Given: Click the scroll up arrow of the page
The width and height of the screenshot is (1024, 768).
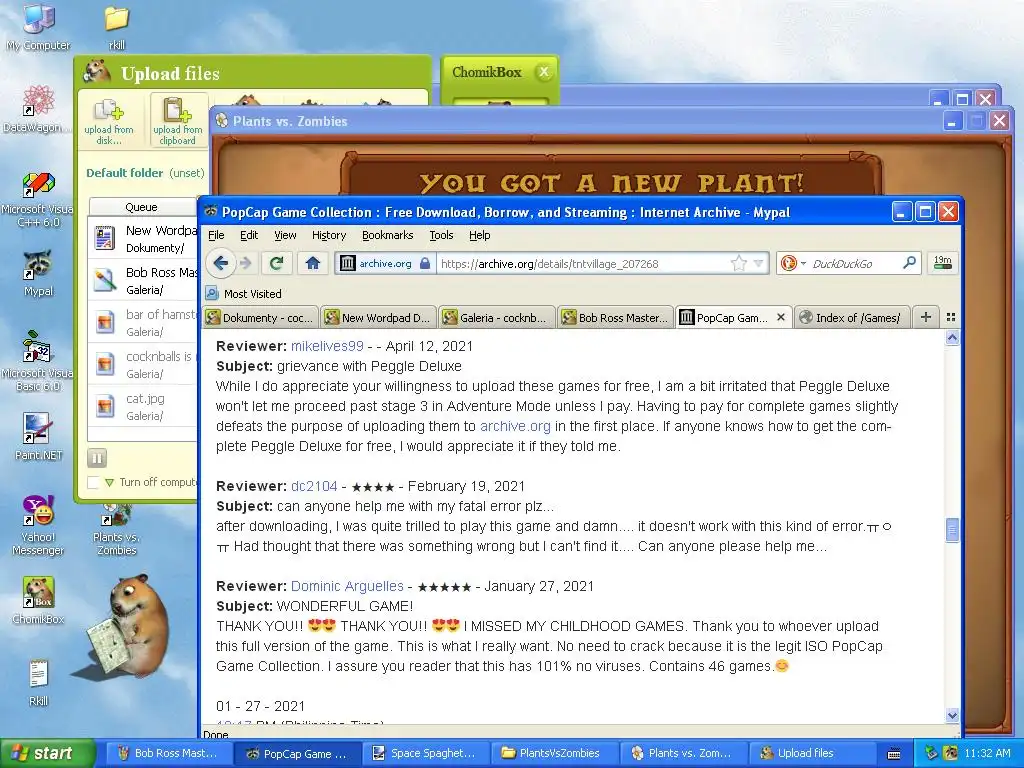Looking at the screenshot, I should point(952,338).
